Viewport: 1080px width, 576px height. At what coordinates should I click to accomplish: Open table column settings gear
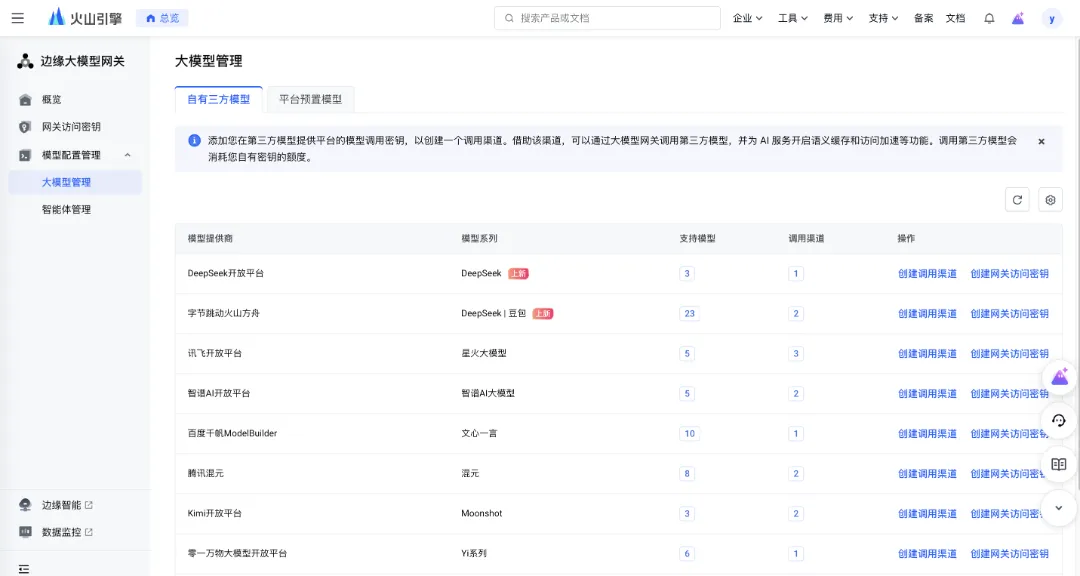coord(1050,200)
